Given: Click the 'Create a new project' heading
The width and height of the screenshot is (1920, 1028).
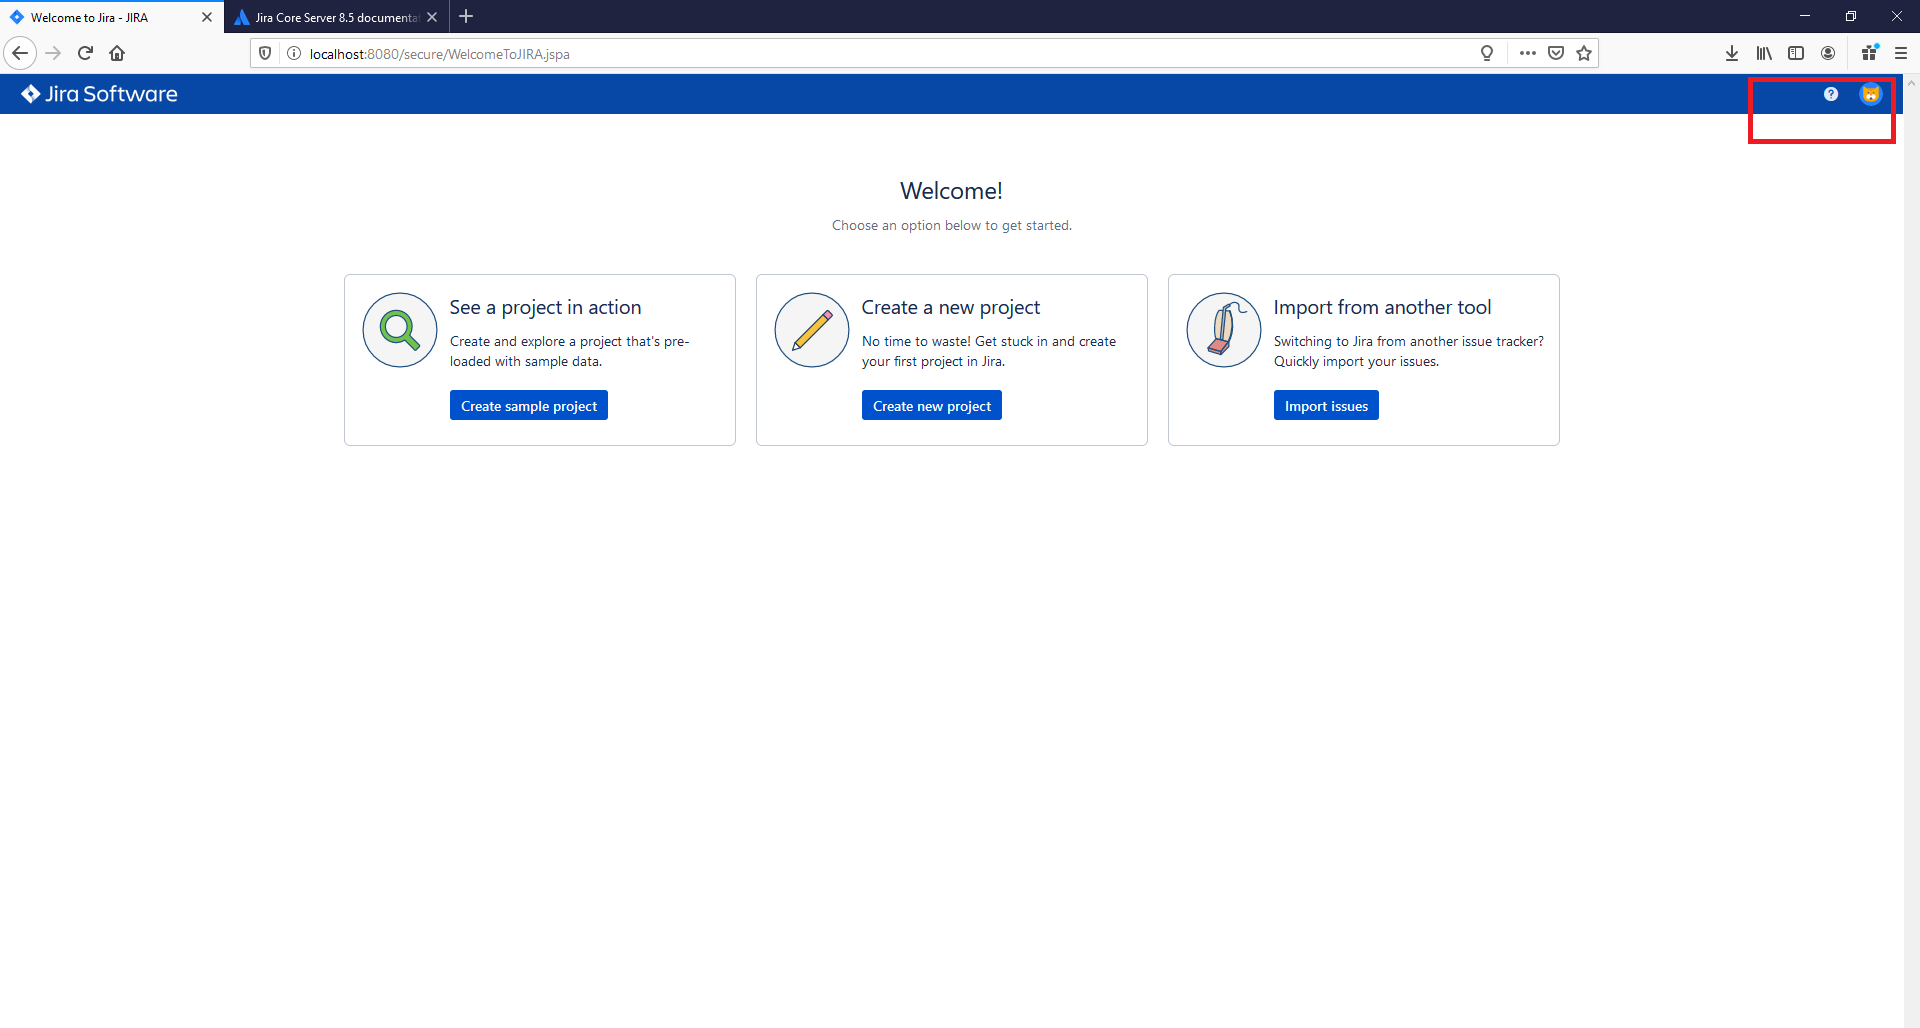Looking at the screenshot, I should [x=951, y=307].
